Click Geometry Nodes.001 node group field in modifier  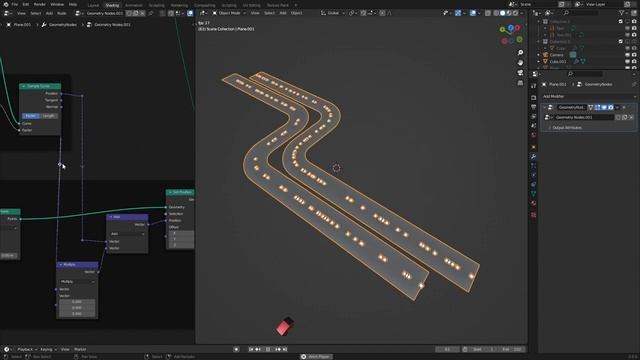coord(584,117)
